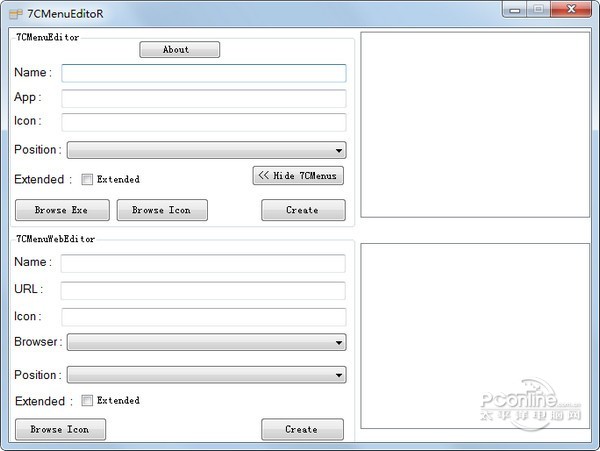
Task: Minimize the 7CMenuEditoR window
Action: [x=515, y=9]
